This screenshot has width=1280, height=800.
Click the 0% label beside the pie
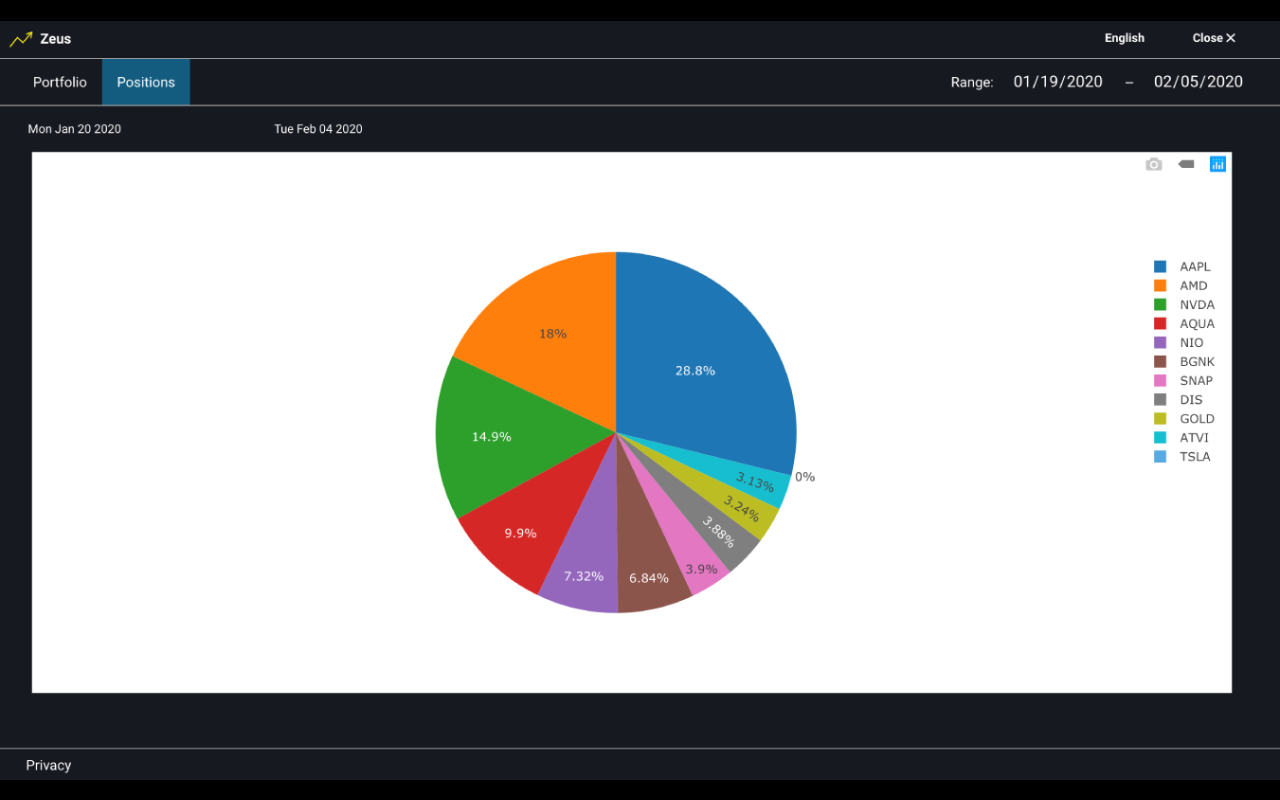point(805,477)
